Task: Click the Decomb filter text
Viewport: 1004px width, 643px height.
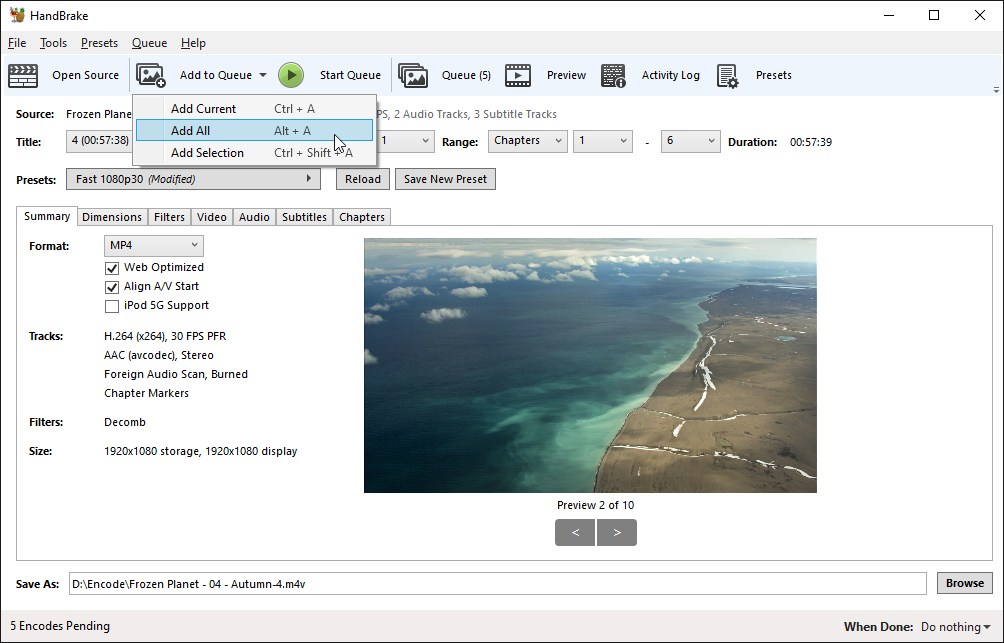Action: 125,423
